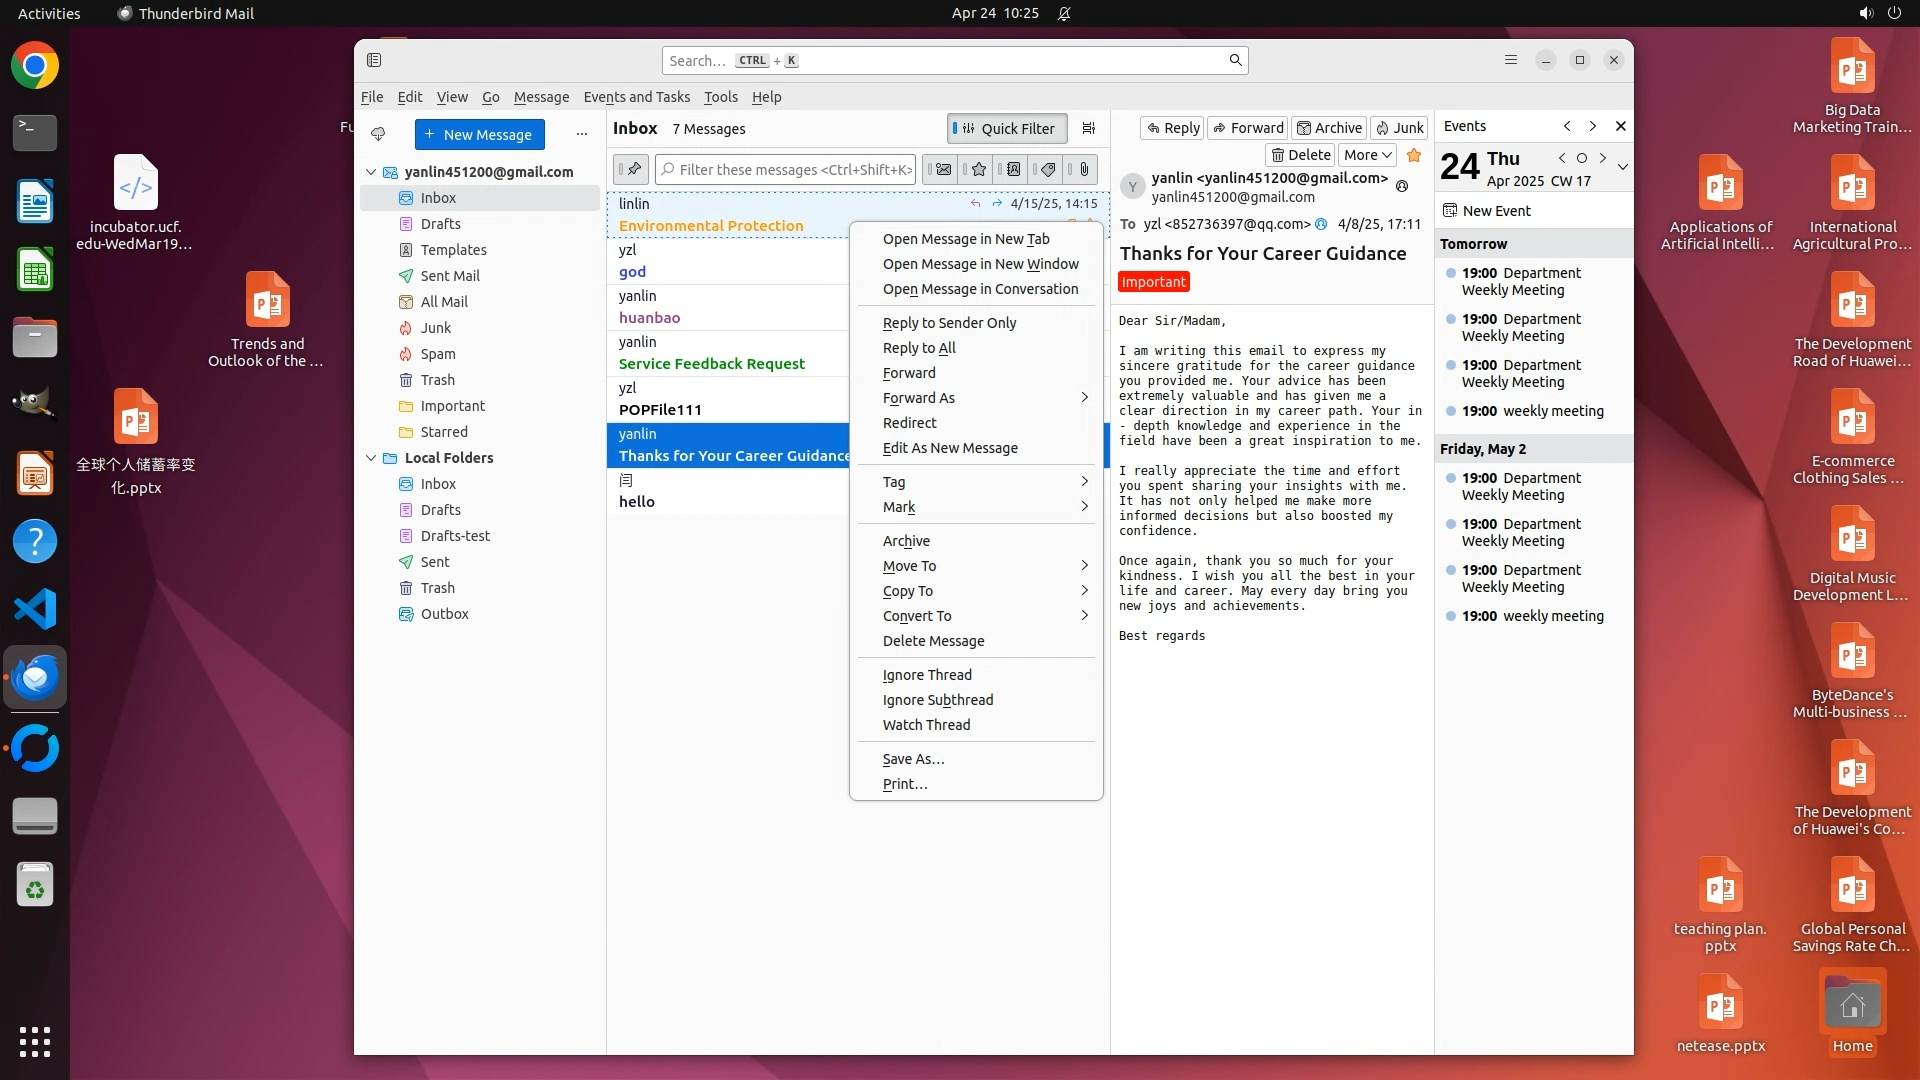Click the get messages cloud icon
Screen dimensions: 1920x1080
coord(378,134)
